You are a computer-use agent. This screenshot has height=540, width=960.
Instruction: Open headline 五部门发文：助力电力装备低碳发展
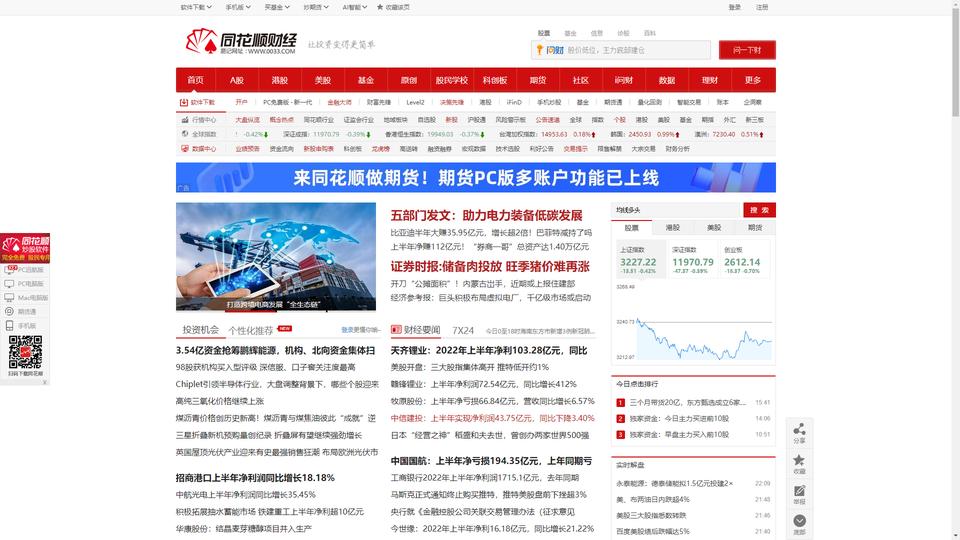click(x=487, y=216)
